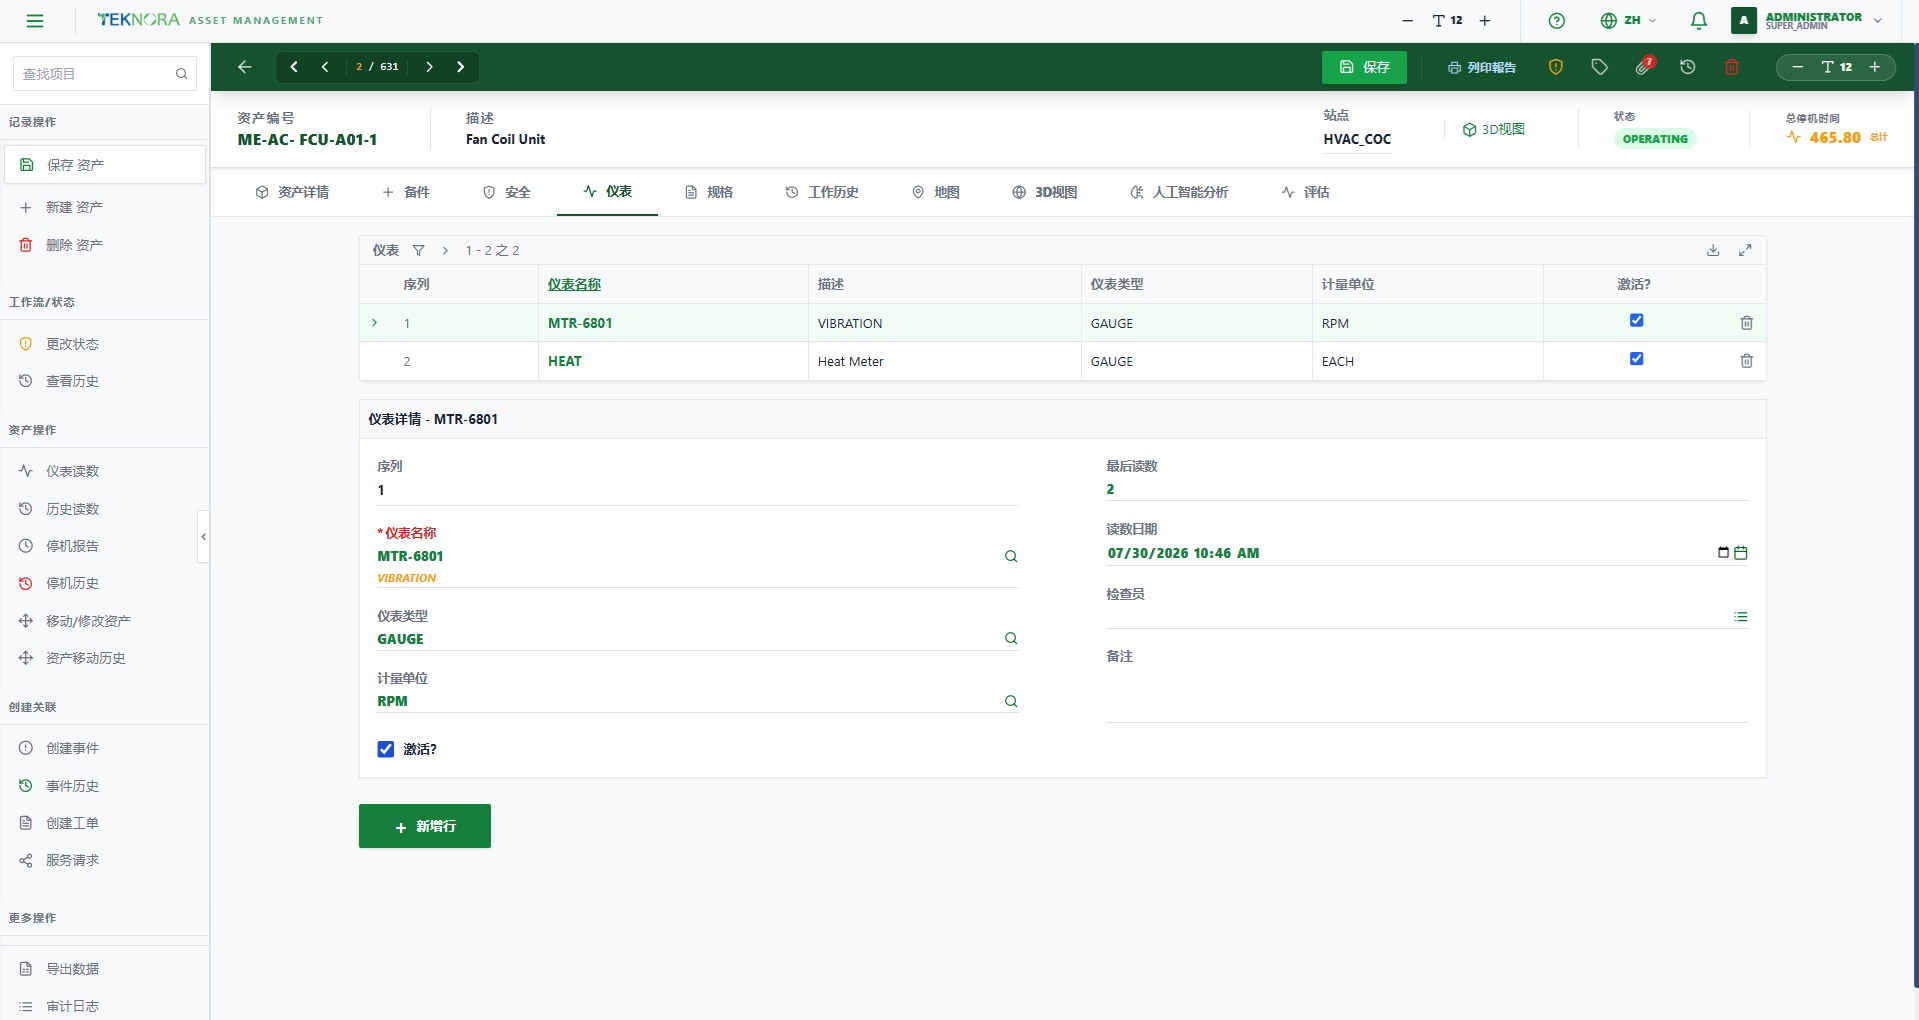Viewport: 1919px width, 1020px height.
Task: Open unit RPM lookup search icon
Action: [1011, 701]
